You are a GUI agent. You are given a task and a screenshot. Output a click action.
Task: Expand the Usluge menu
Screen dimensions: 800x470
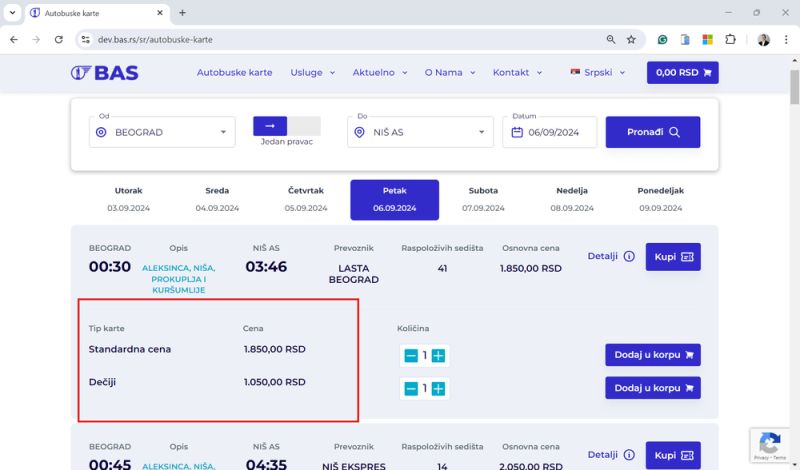313,72
